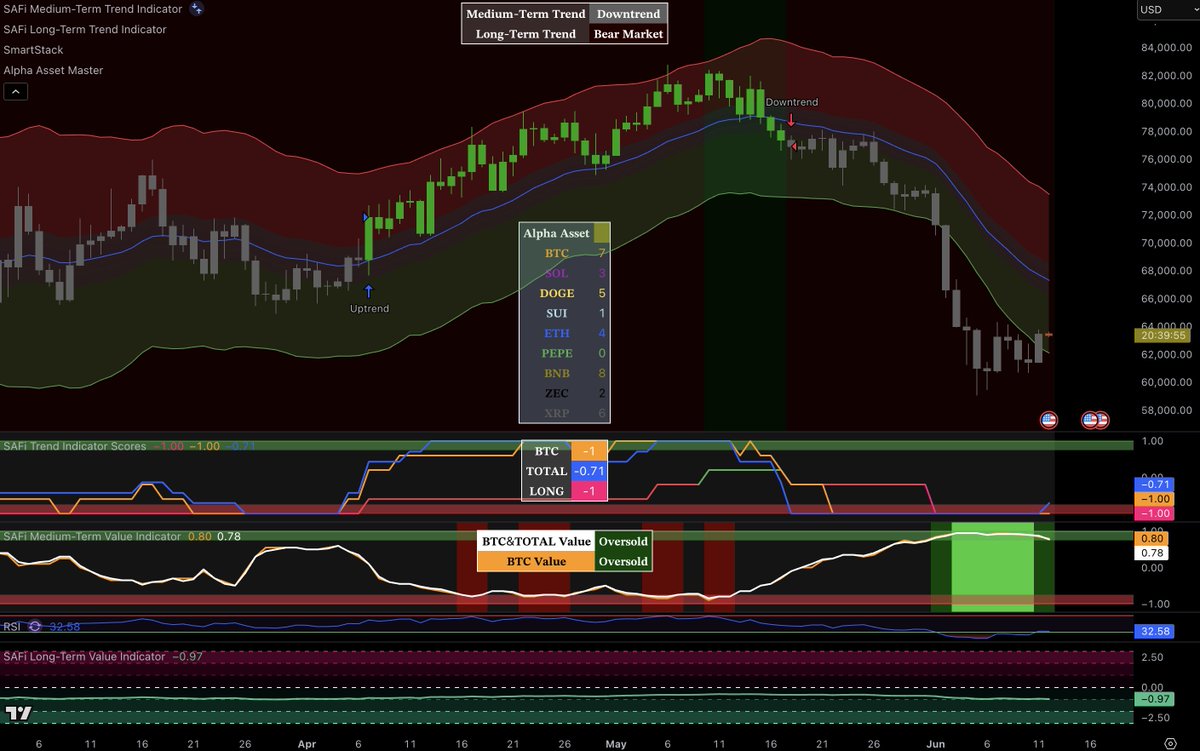Select the Alpha Asset Master indicator legend
Viewport: 1200px width, 751px height.
[53, 70]
